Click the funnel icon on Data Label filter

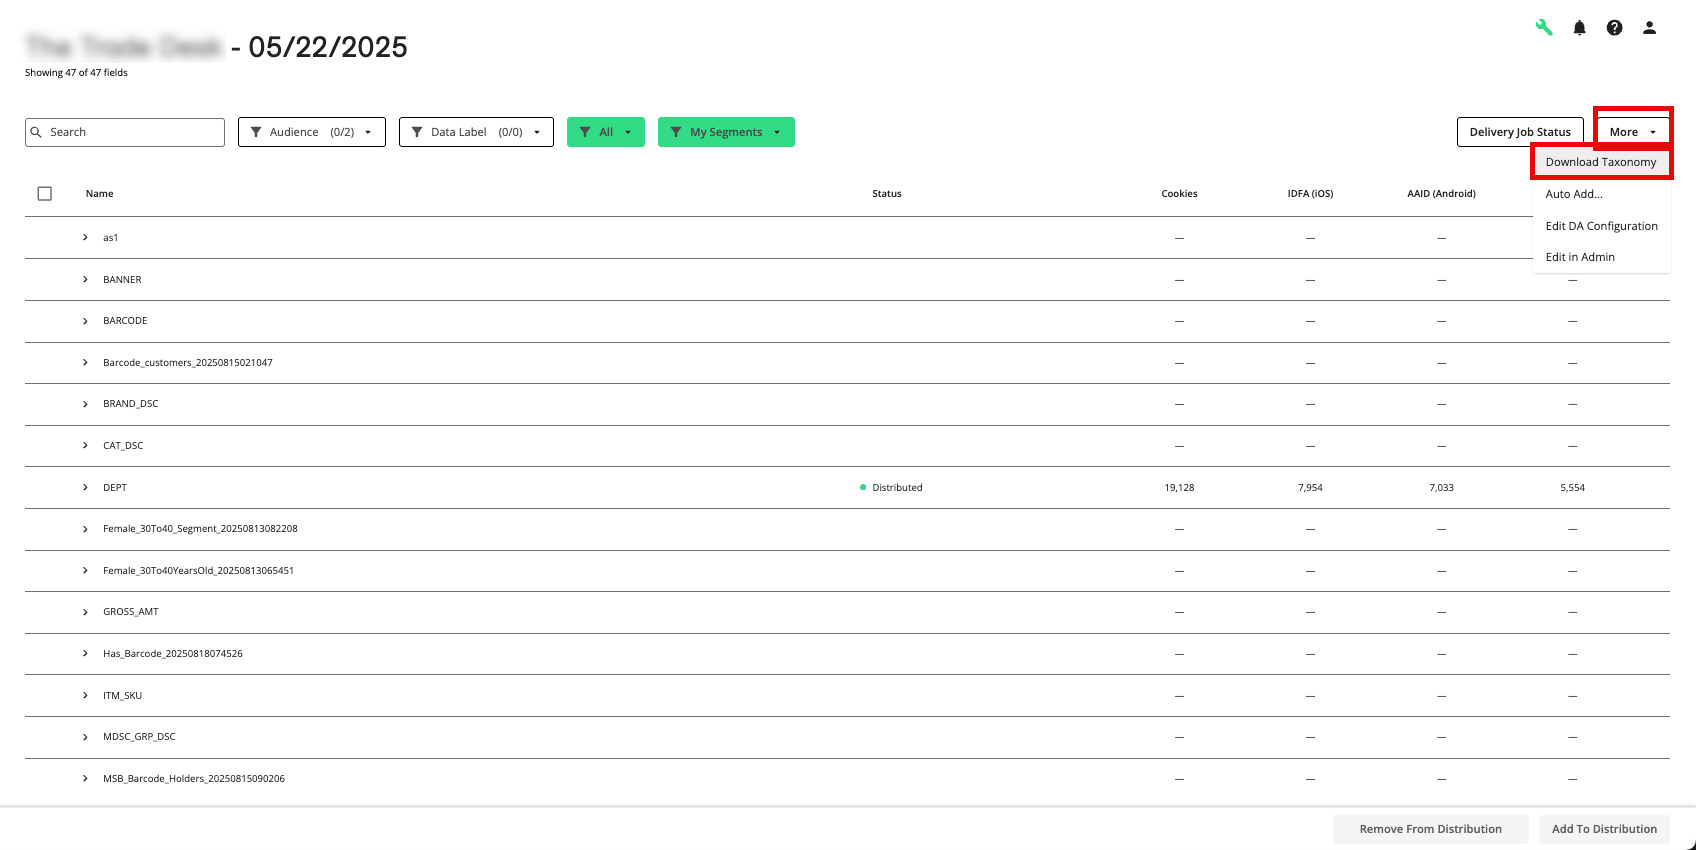pyautogui.click(x=417, y=132)
